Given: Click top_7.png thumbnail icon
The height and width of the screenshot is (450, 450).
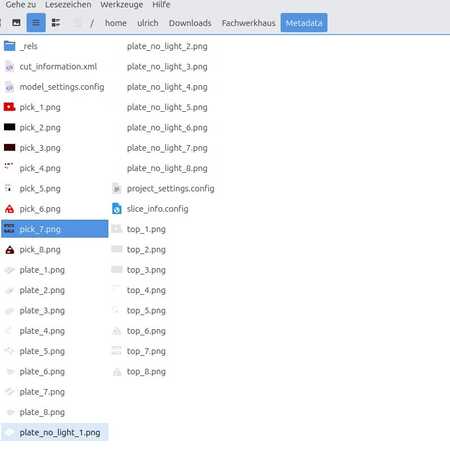Looking at the screenshot, I should click(117, 351).
